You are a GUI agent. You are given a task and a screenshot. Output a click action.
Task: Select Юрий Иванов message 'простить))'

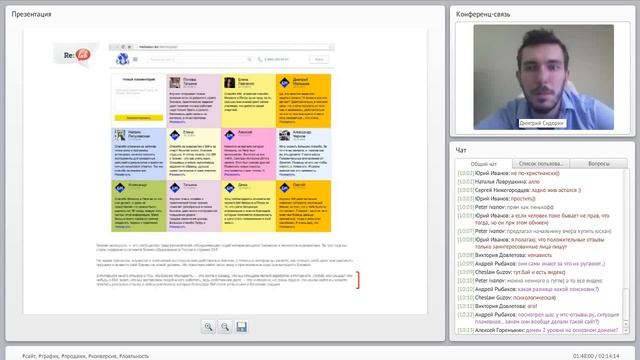[523, 199]
